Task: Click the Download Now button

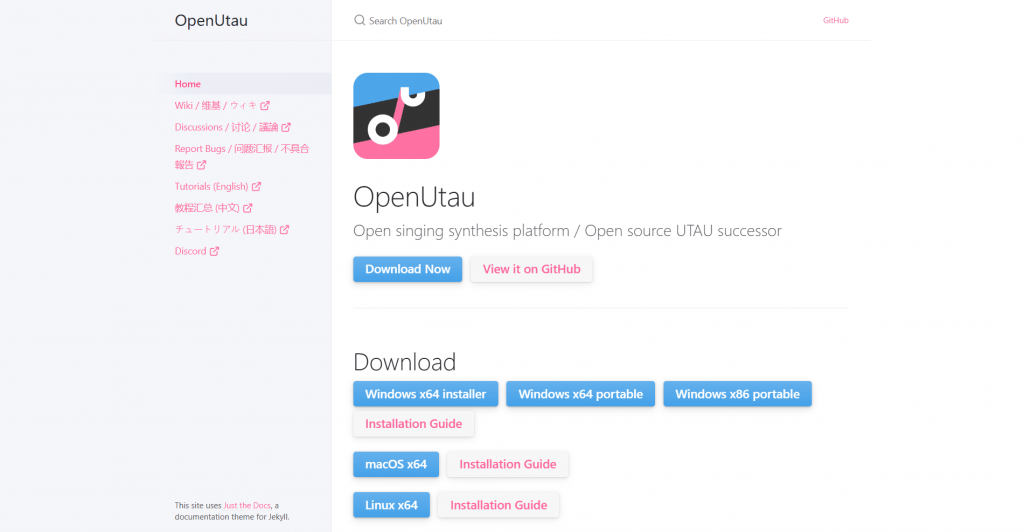Action: (408, 269)
